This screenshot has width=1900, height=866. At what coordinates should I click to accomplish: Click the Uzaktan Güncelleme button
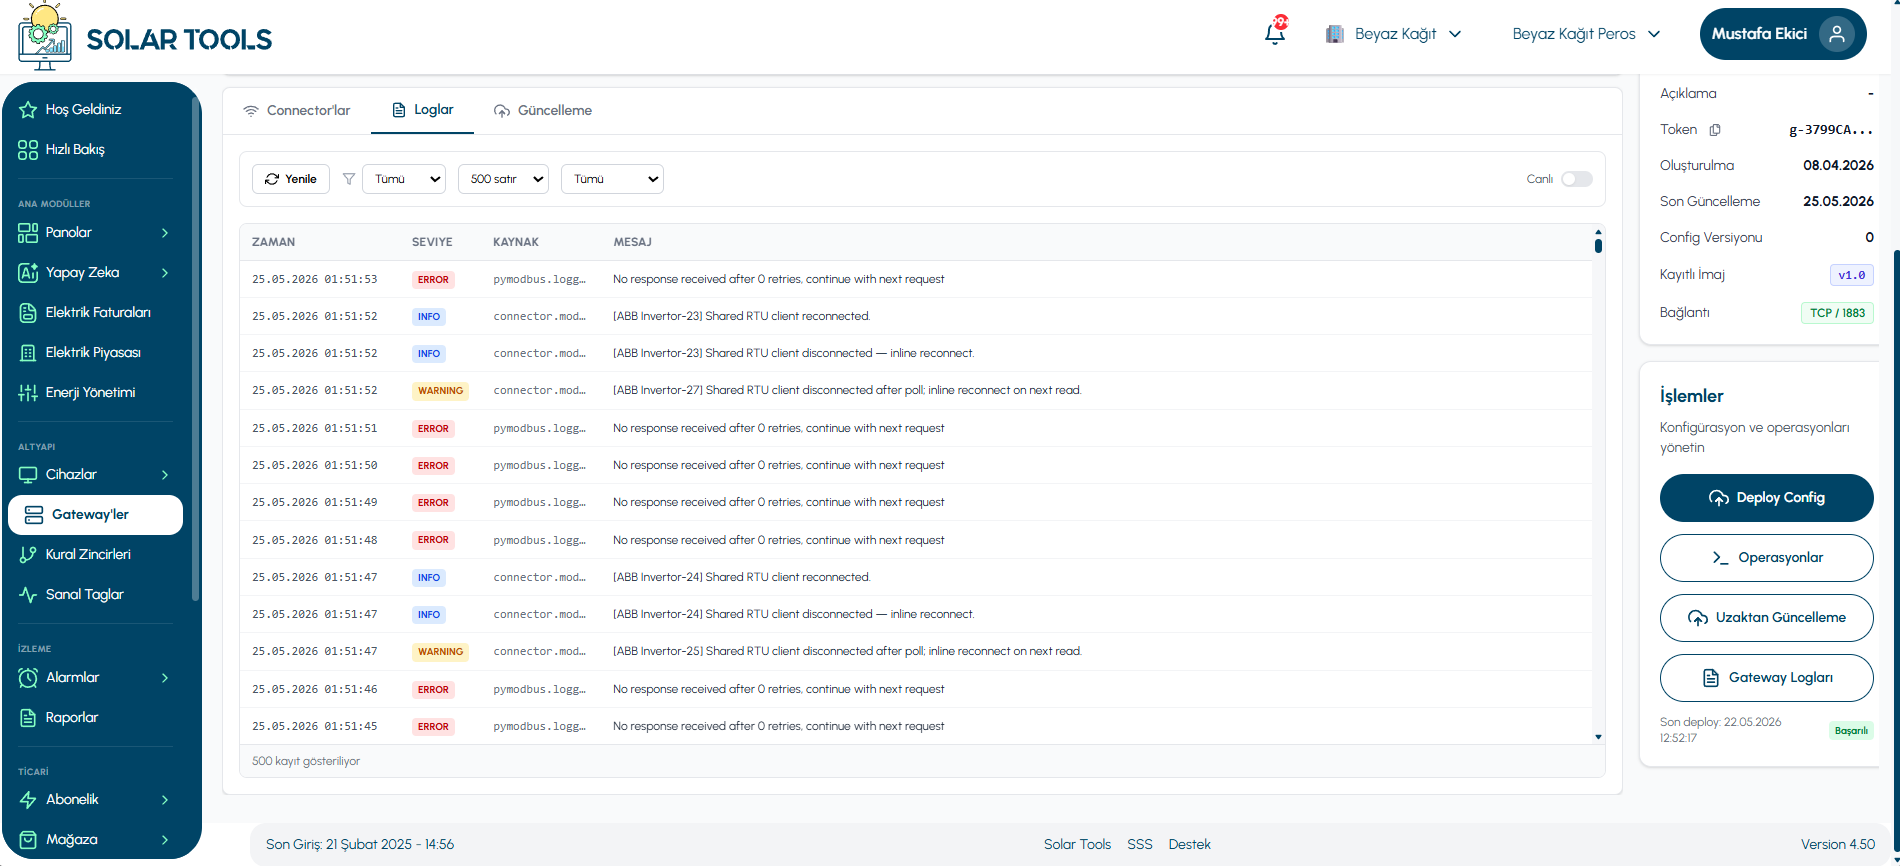click(1766, 618)
